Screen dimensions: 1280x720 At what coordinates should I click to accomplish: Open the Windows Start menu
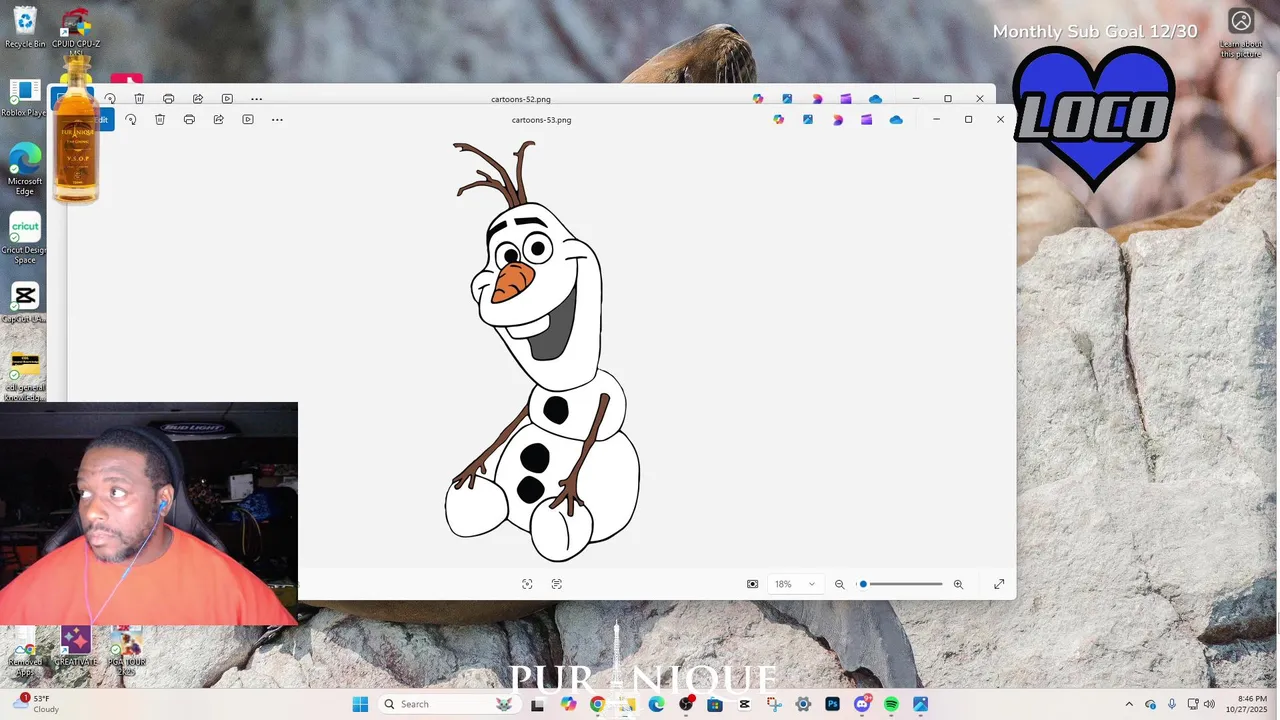coord(360,704)
